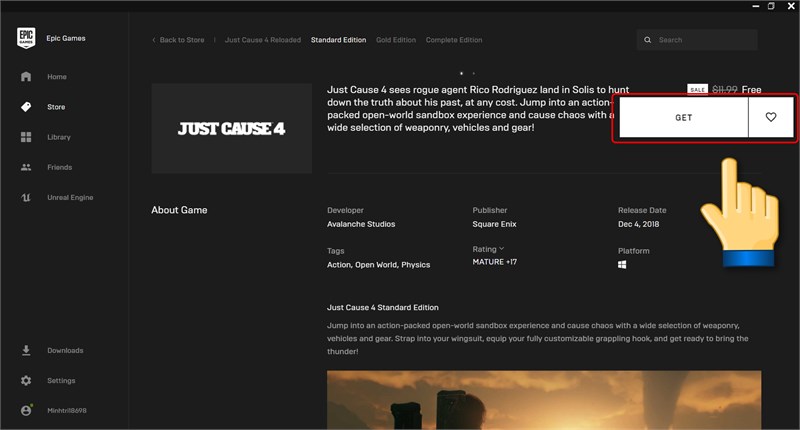Viewport: 800px width, 430px height.
Task: Open the Library grid icon
Action: tap(26, 137)
